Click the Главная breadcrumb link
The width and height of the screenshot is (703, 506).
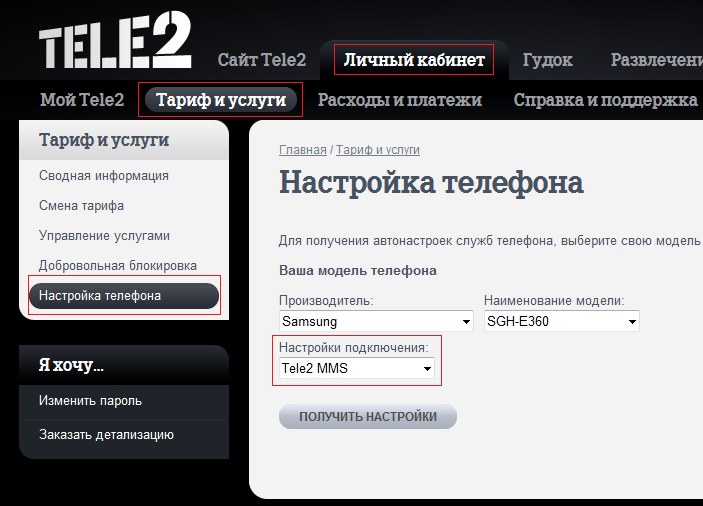pyautogui.click(x=302, y=150)
